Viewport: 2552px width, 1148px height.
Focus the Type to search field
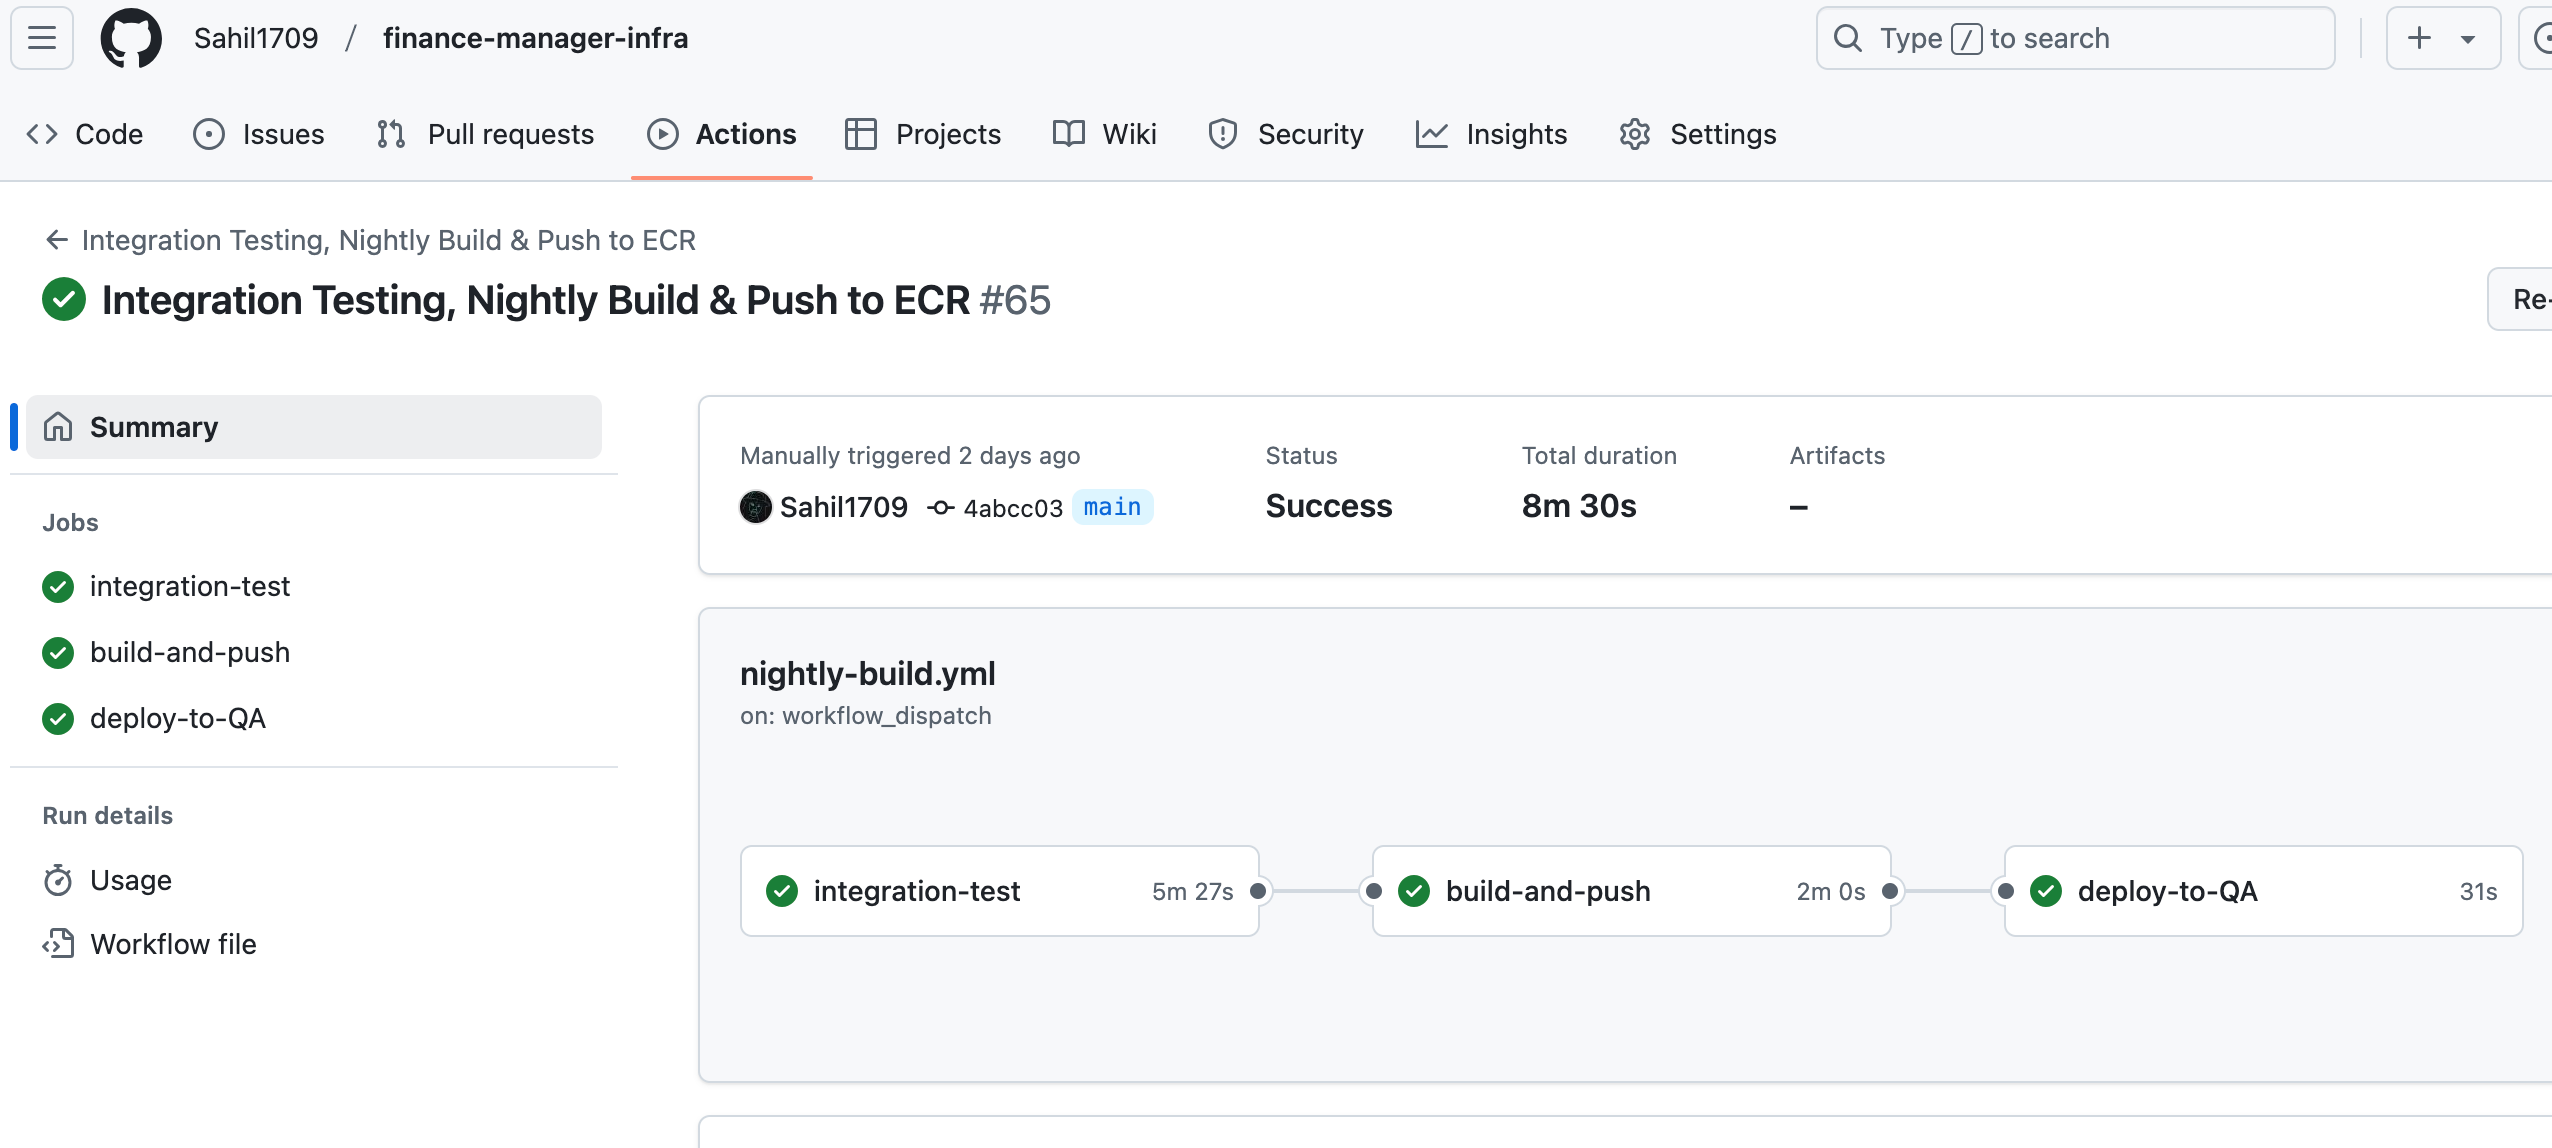(2076, 38)
